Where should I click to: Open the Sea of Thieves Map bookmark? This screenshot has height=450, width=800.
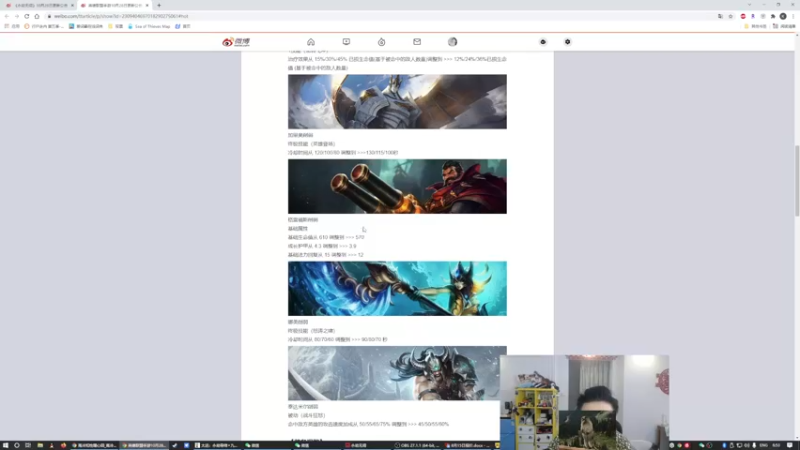pos(149,26)
